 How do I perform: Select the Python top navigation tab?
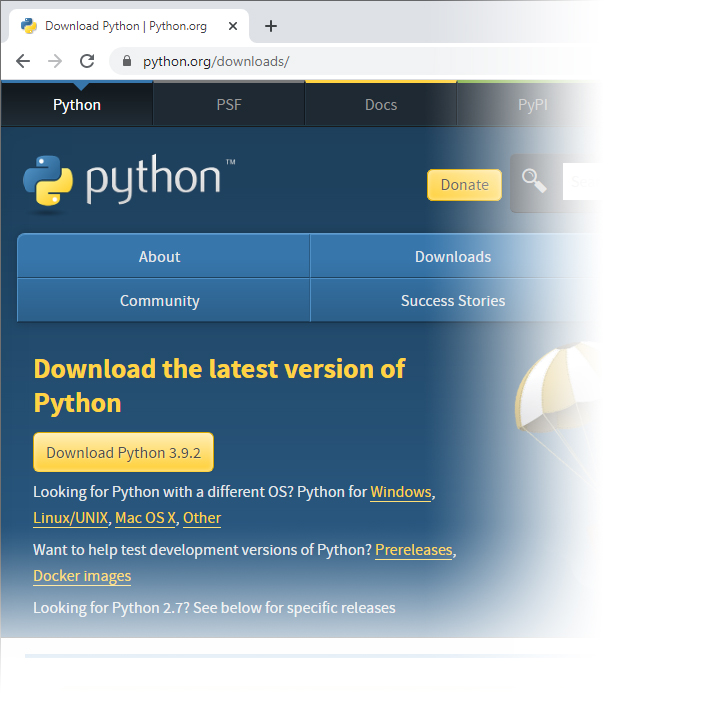pyautogui.click(x=77, y=105)
